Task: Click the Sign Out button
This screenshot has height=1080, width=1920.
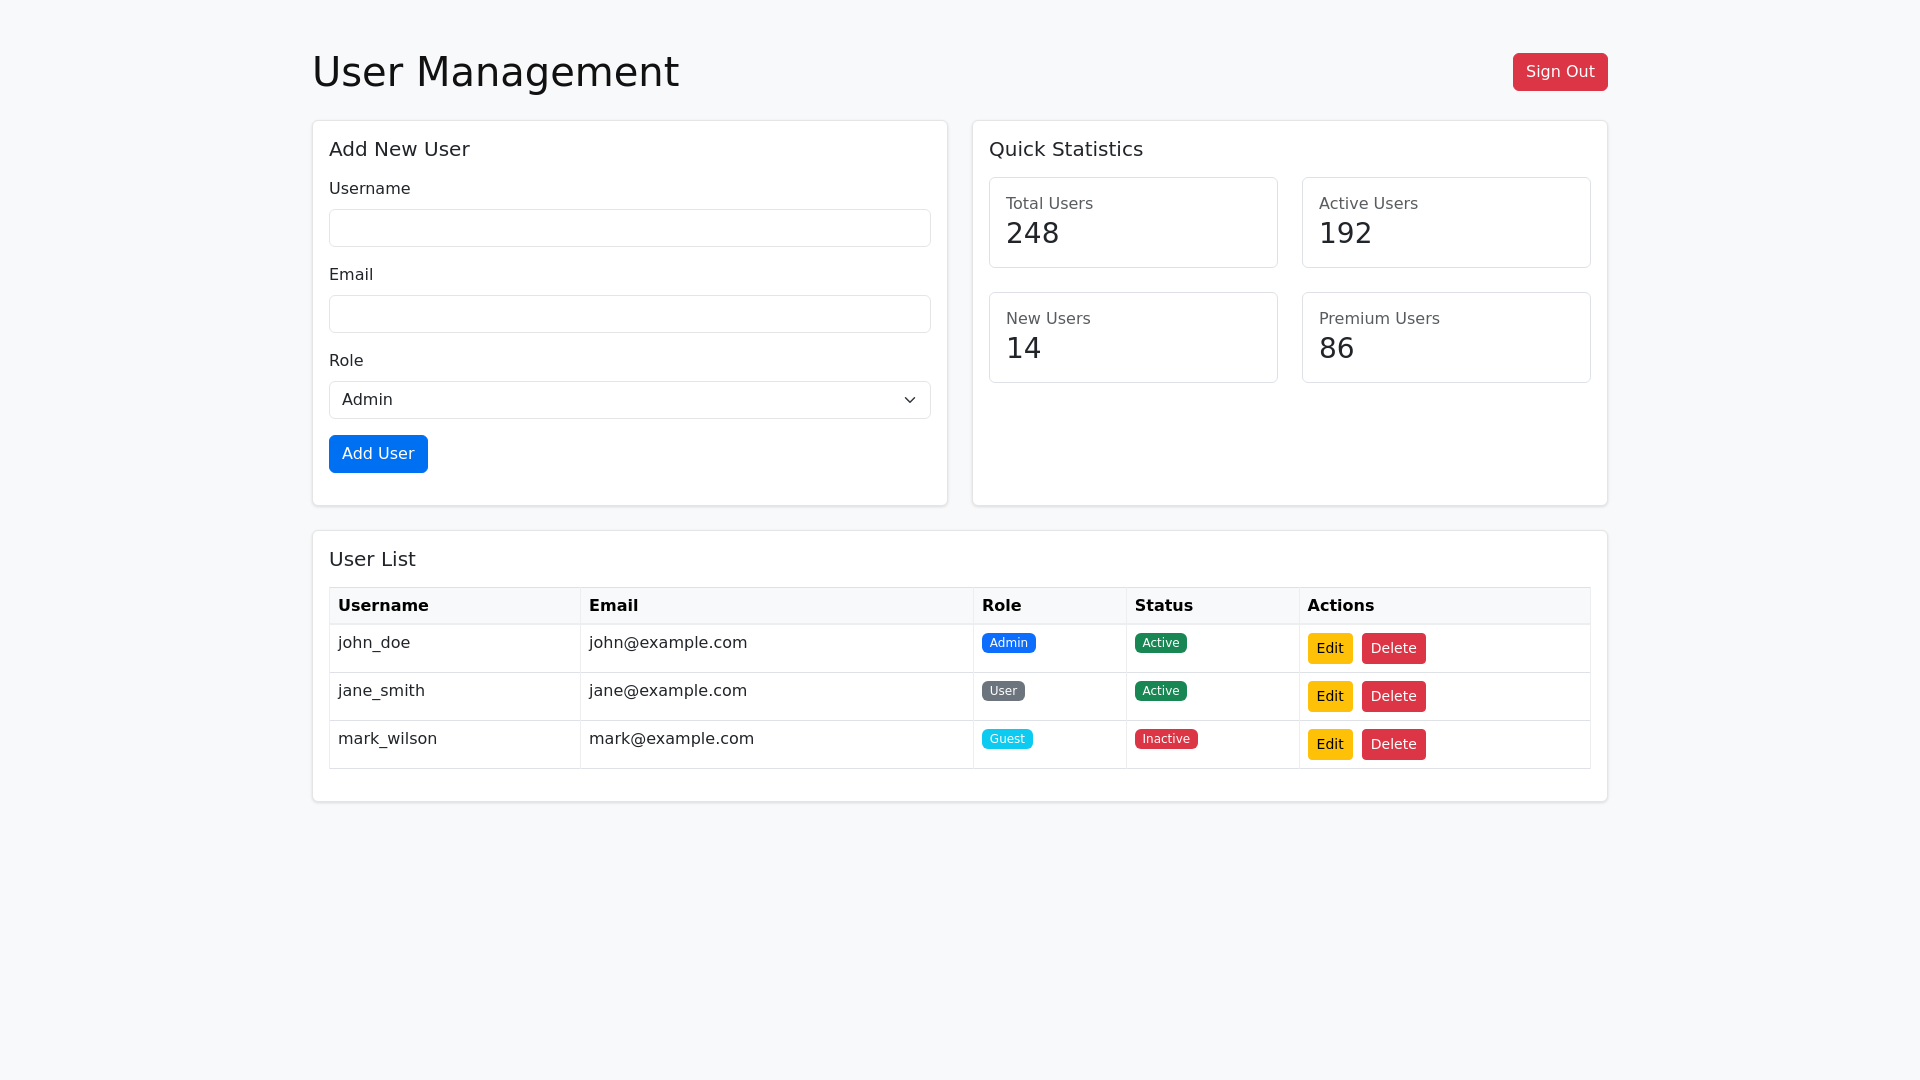Action: pos(1560,72)
